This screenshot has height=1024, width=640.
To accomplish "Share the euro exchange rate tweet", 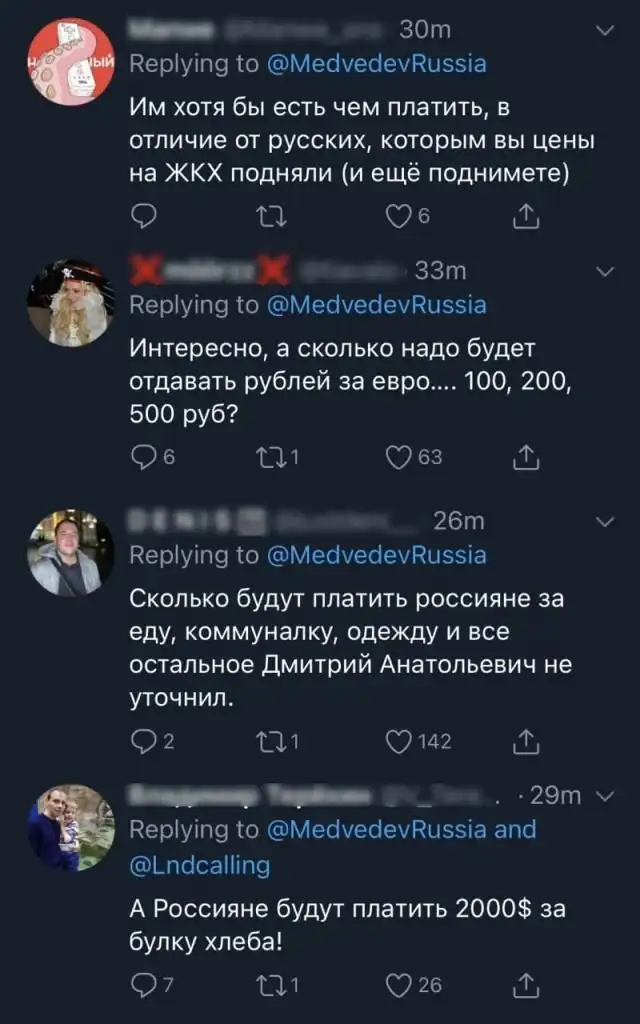I will coord(526,457).
